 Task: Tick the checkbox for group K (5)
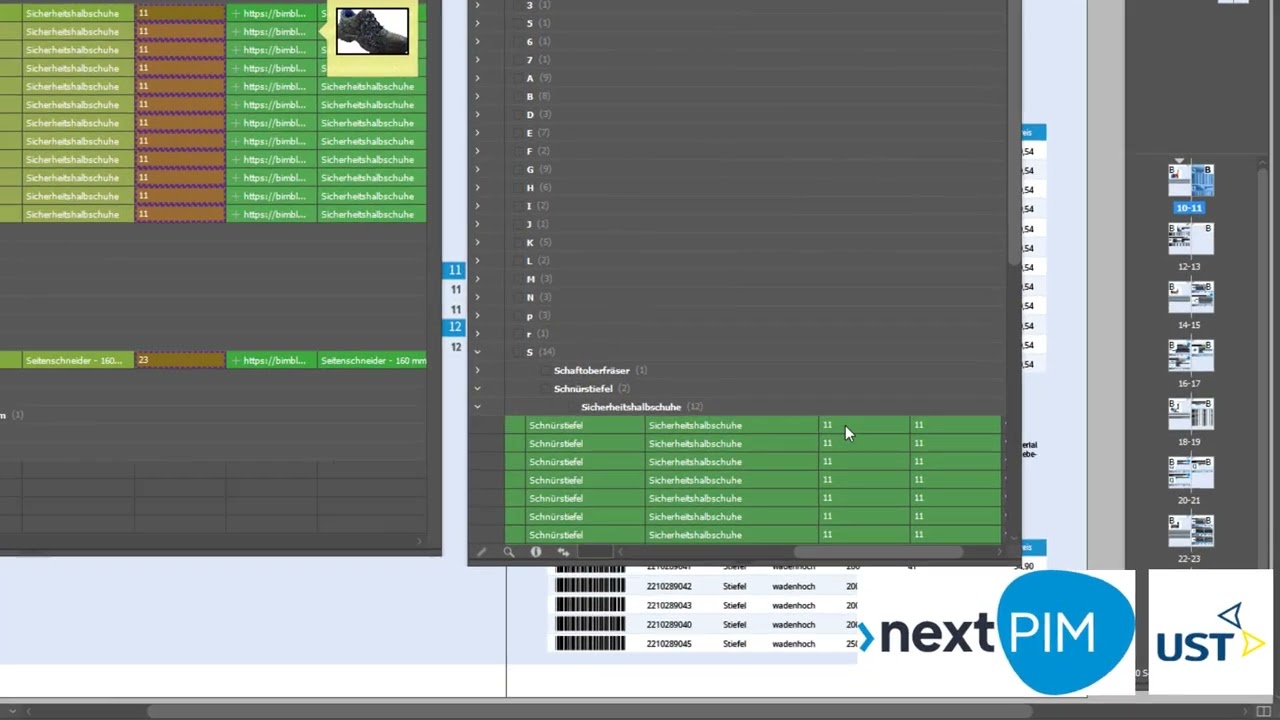[x=516, y=242]
